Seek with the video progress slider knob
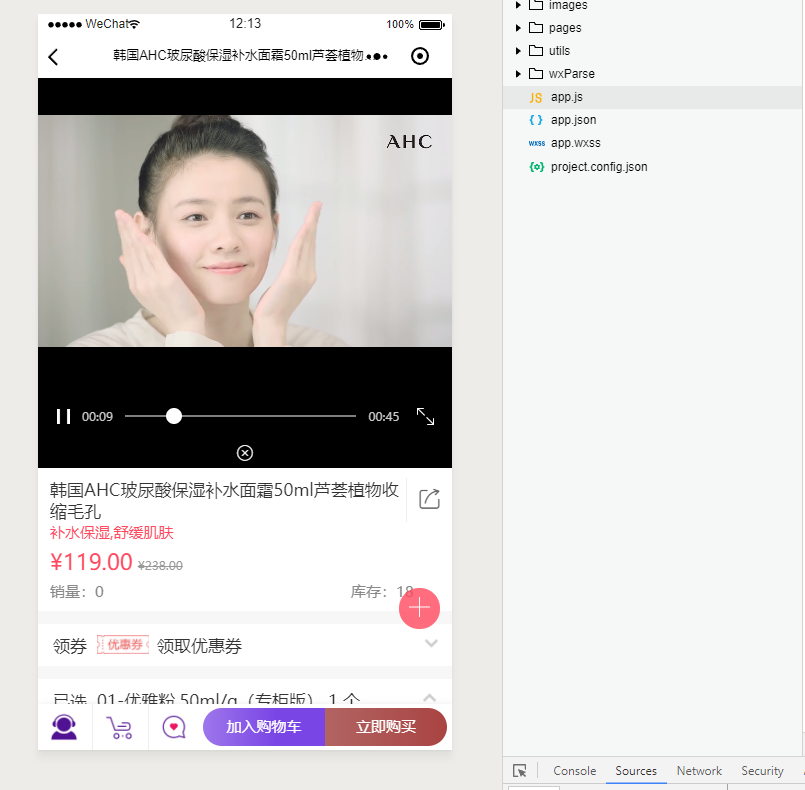This screenshot has width=805, height=790. (x=174, y=416)
